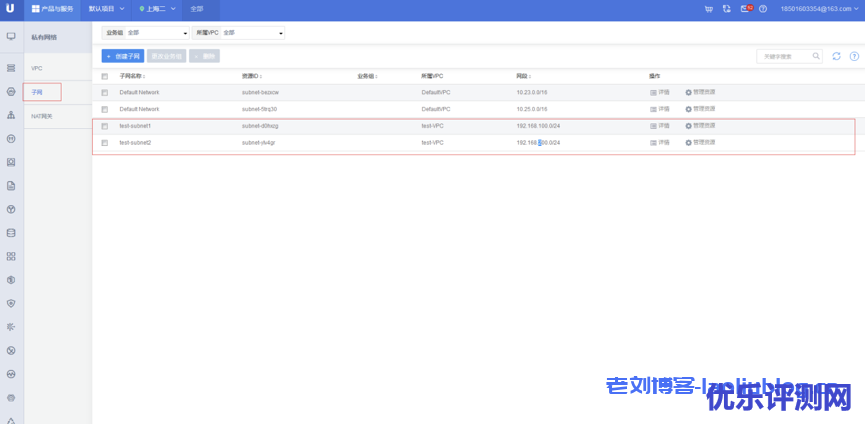
Task: Expand the 上海二 region selector
Action: point(157,9)
